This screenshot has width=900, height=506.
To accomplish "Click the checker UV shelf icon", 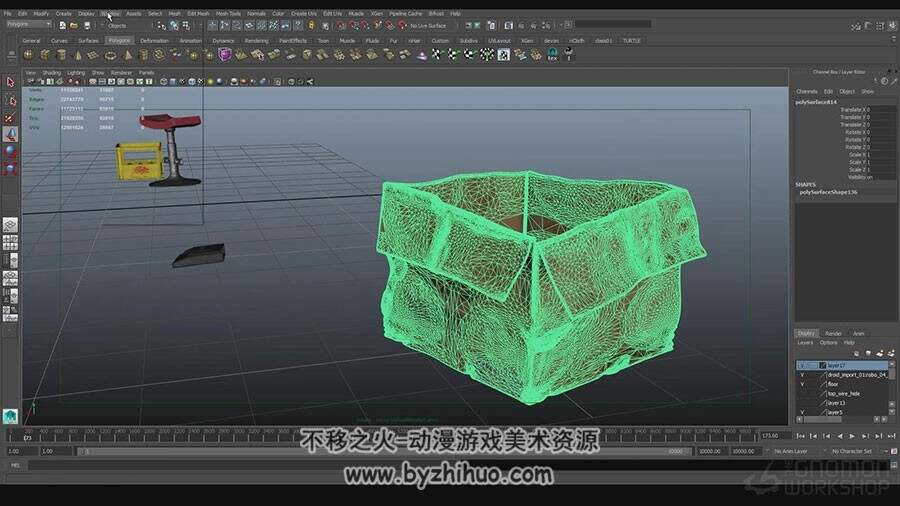I will tap(503, 55).
